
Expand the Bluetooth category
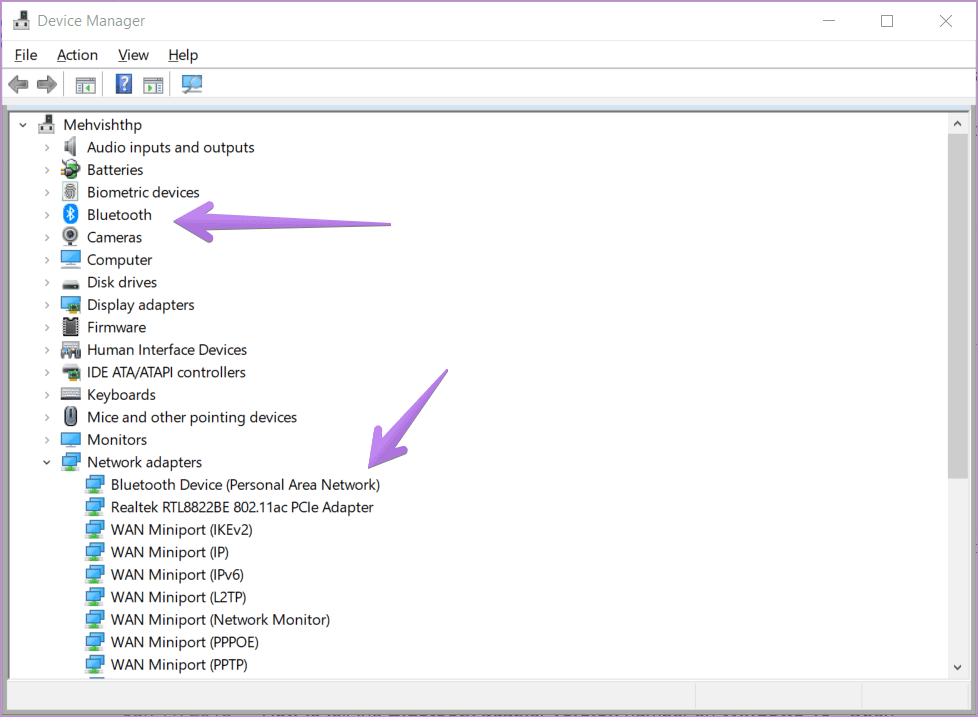[47, 215]
